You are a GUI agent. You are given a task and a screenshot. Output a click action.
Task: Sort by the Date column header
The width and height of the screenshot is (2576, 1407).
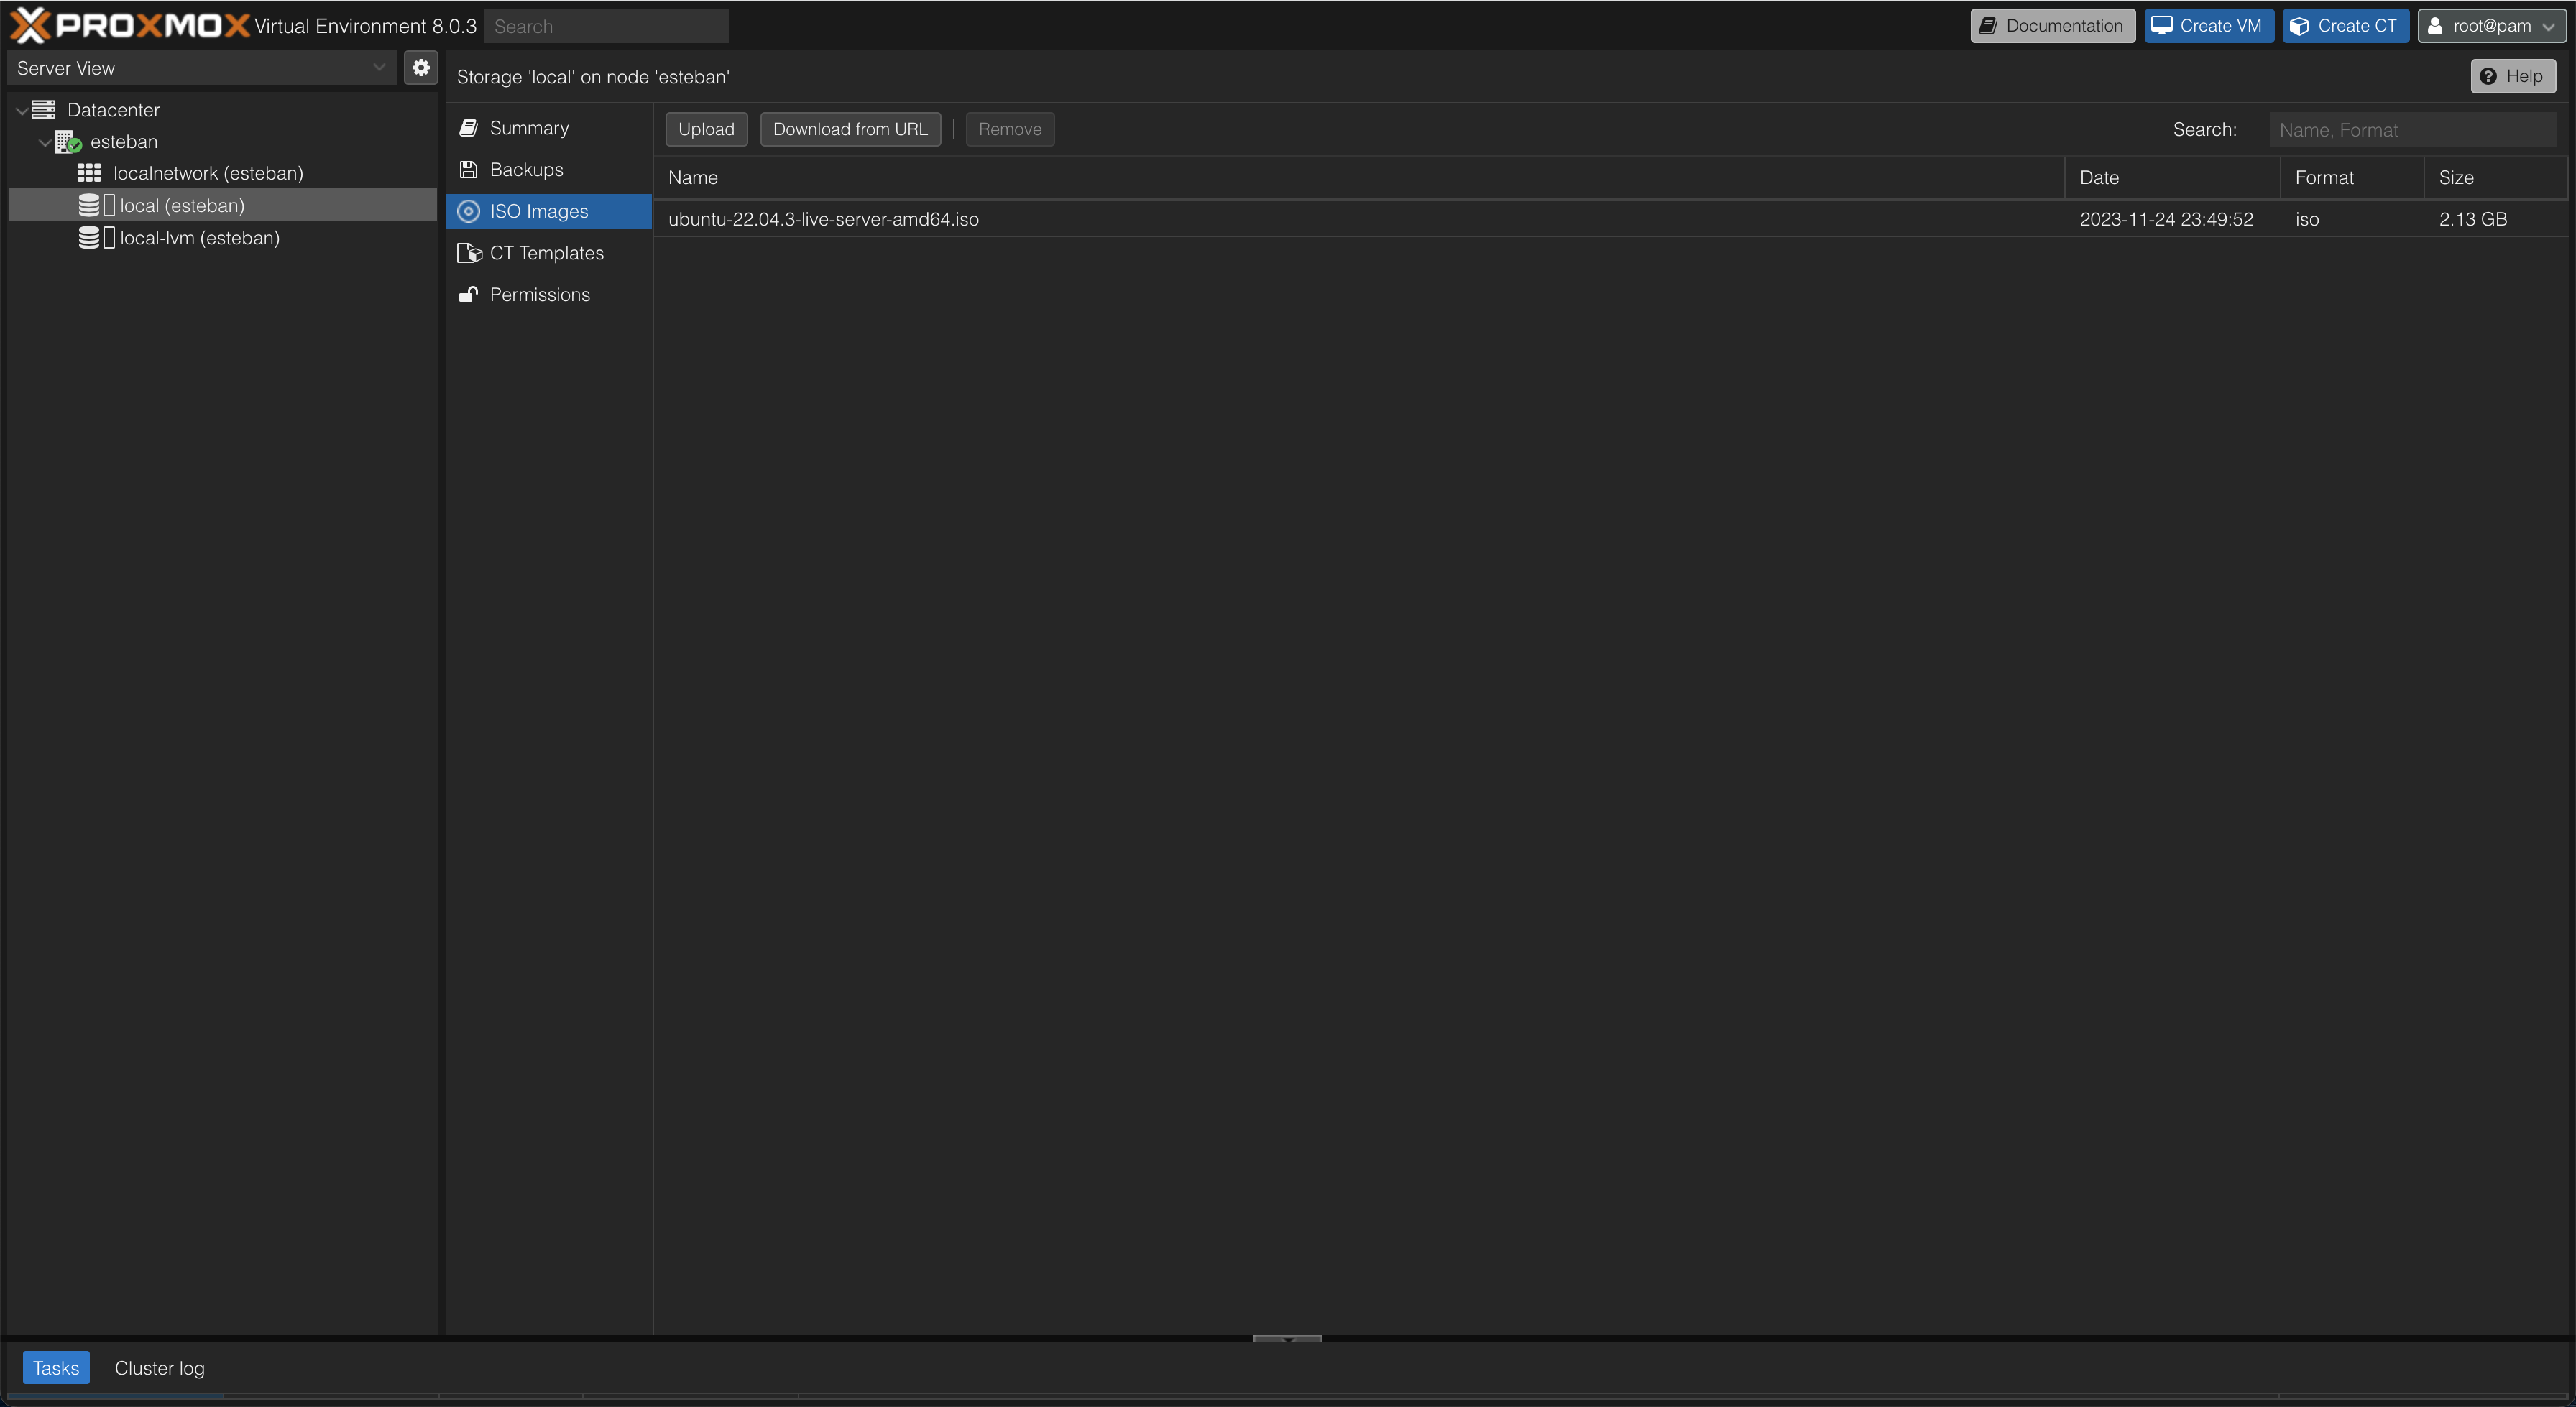[2172, 178]
